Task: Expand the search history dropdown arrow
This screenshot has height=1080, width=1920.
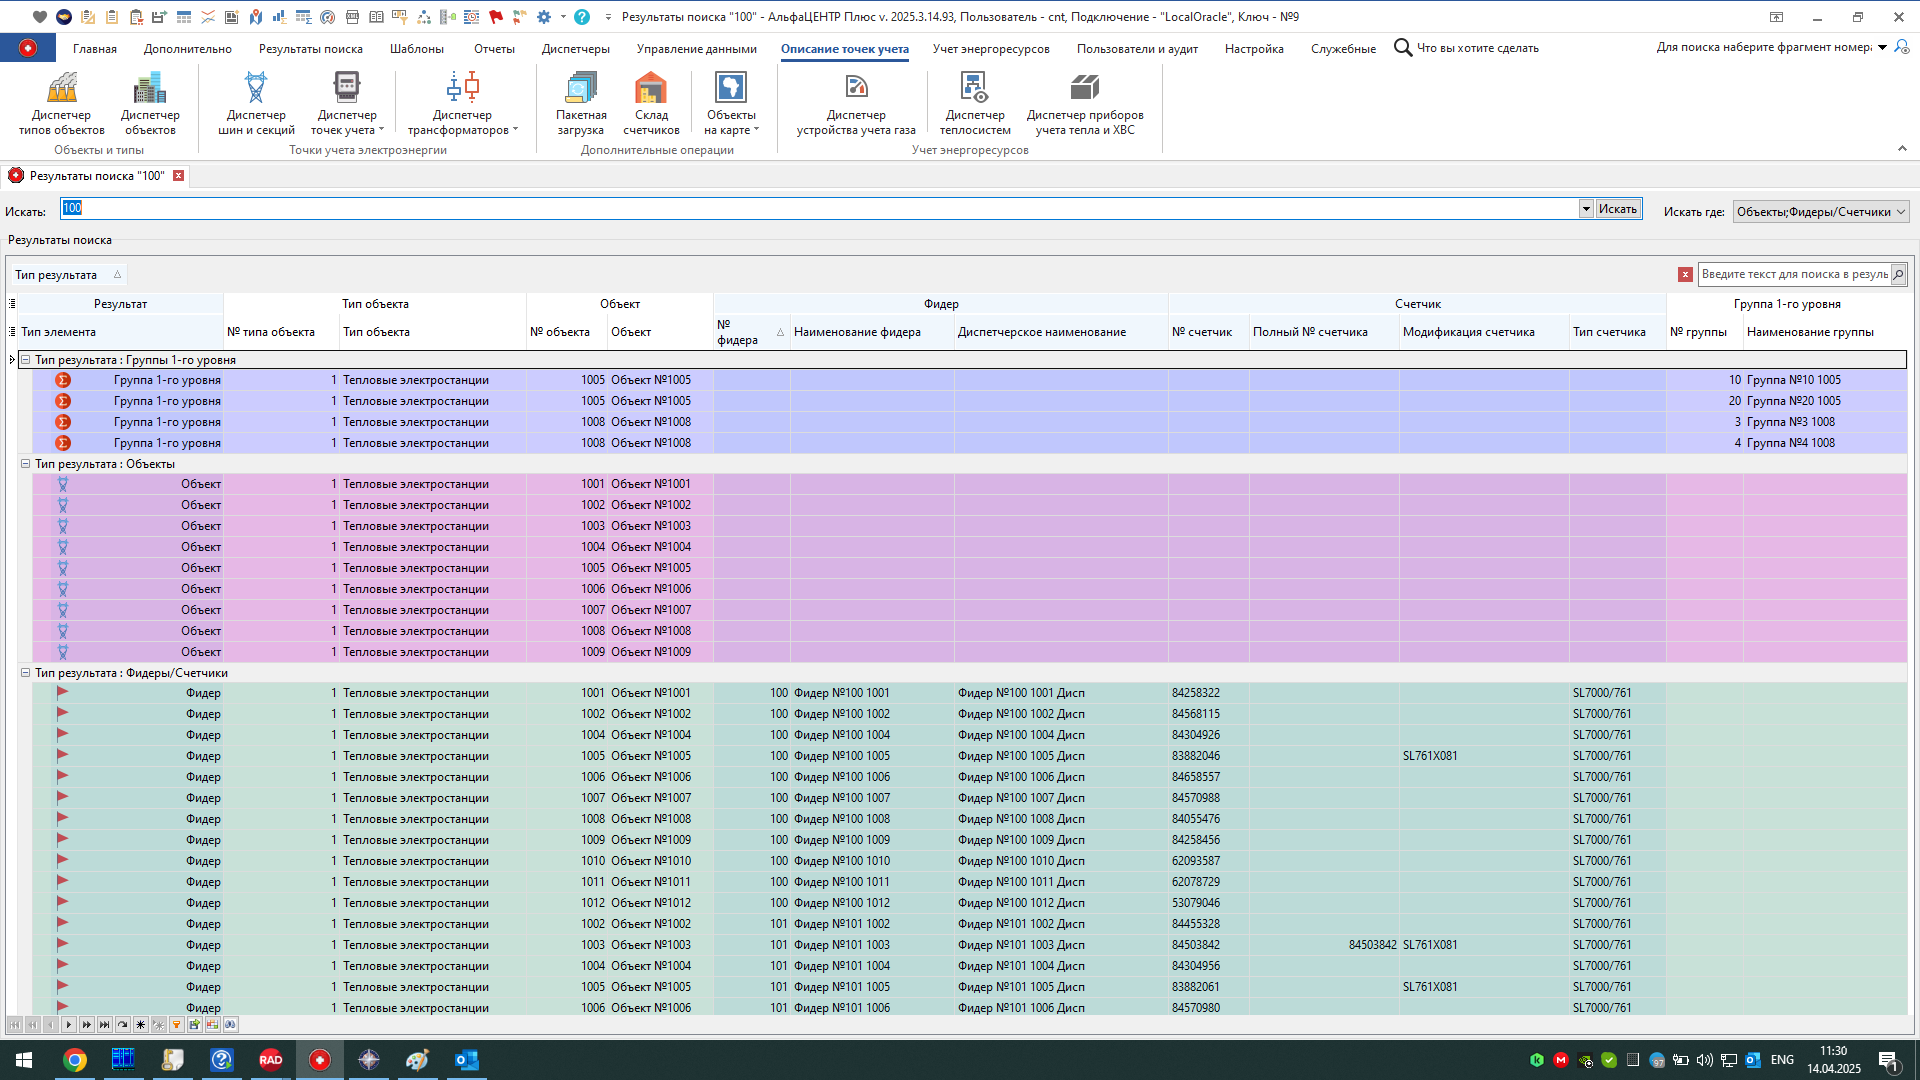Action: 1586,209
